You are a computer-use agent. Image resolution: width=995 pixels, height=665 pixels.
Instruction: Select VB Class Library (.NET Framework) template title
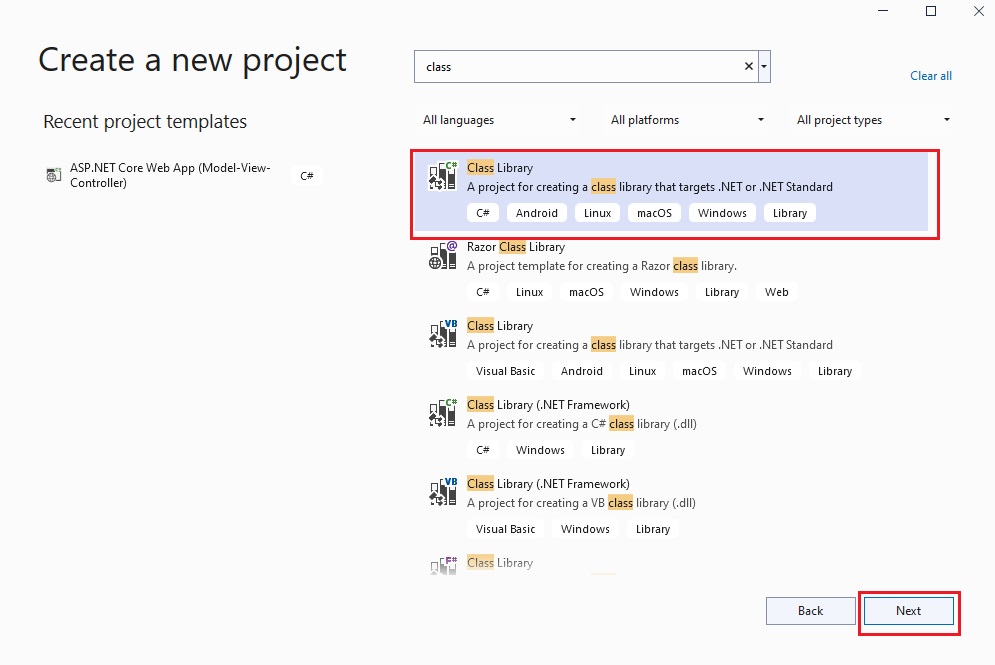548,484
